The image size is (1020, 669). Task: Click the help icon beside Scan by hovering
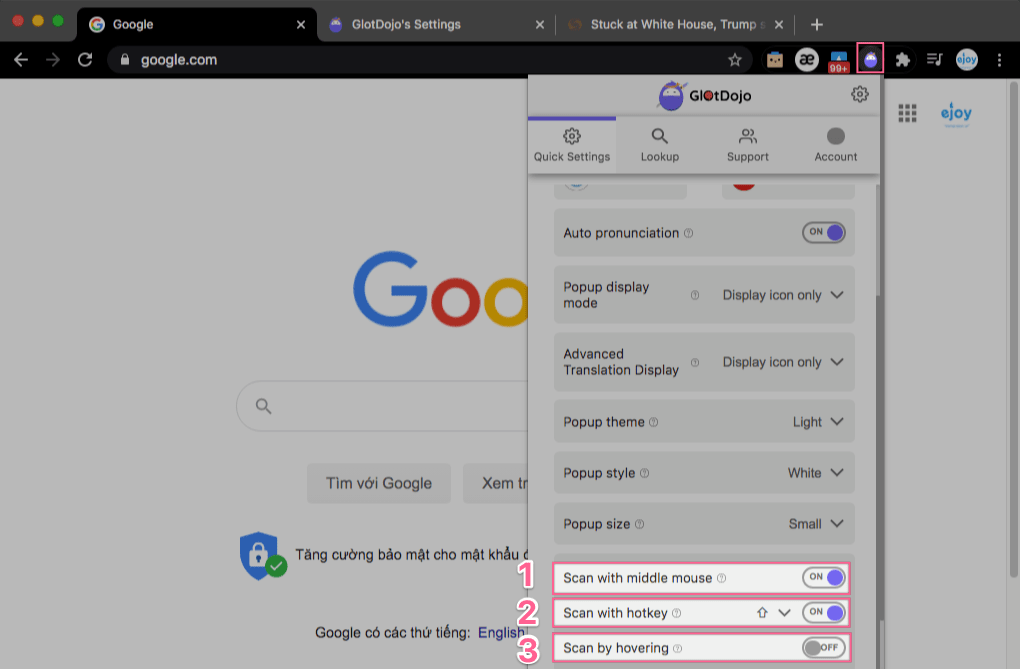click(678, 648)
